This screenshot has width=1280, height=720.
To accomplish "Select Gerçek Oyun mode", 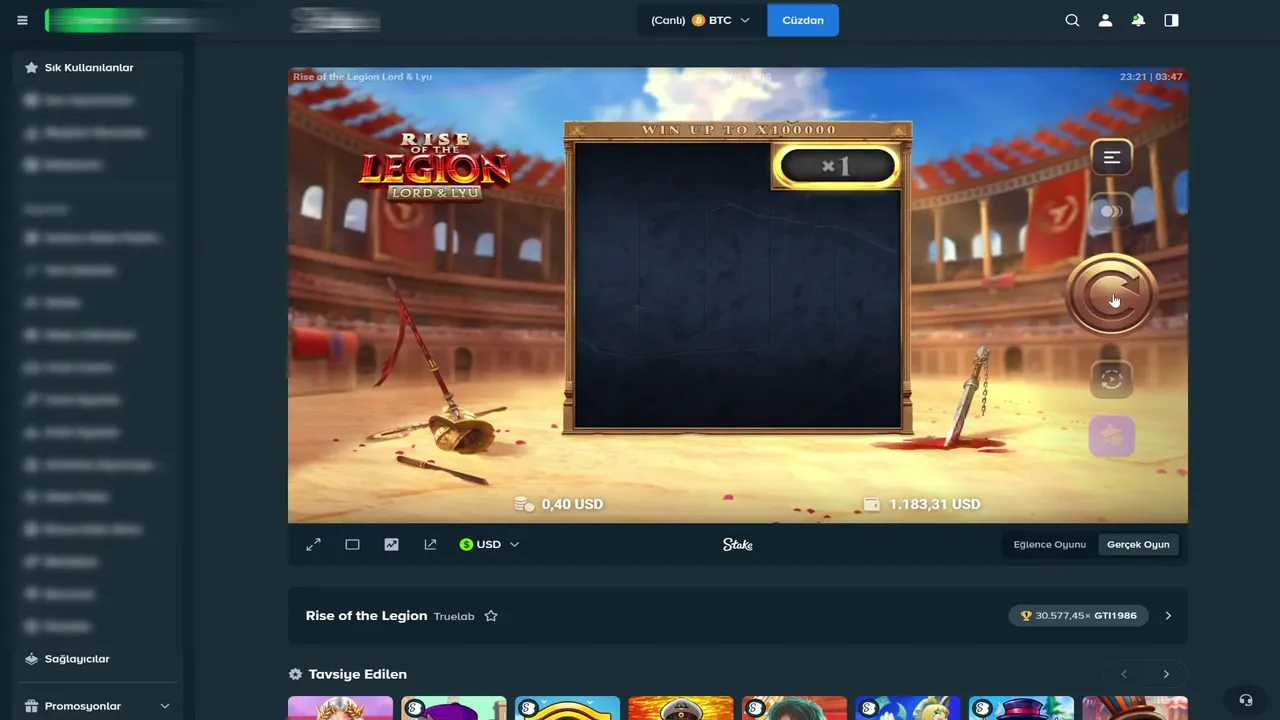I will click(1138, 544).
